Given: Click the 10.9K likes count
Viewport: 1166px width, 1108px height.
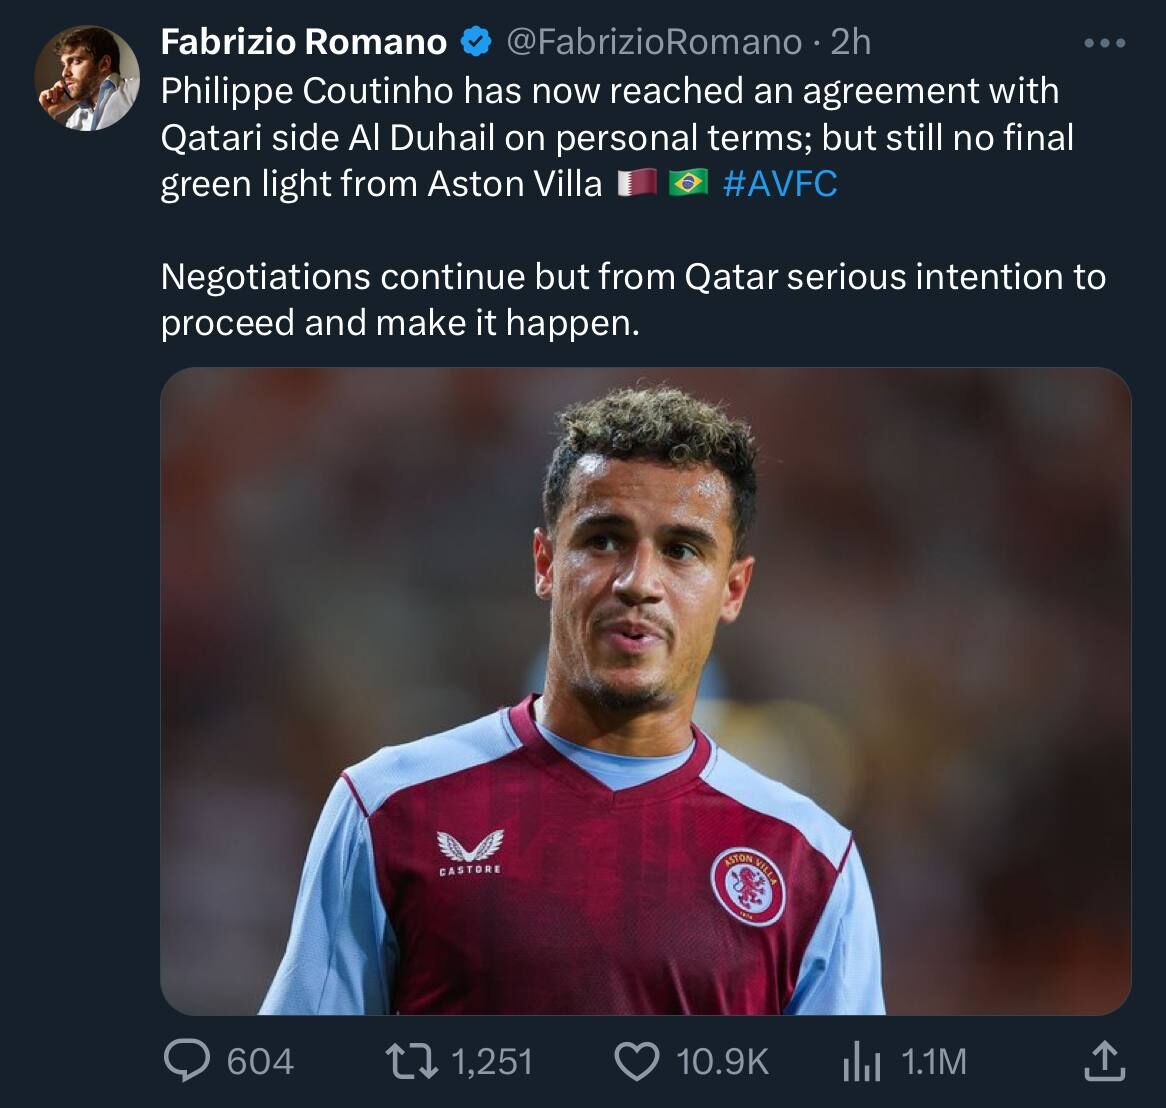Looking at the screenshot, I should tap(722, 1061).
